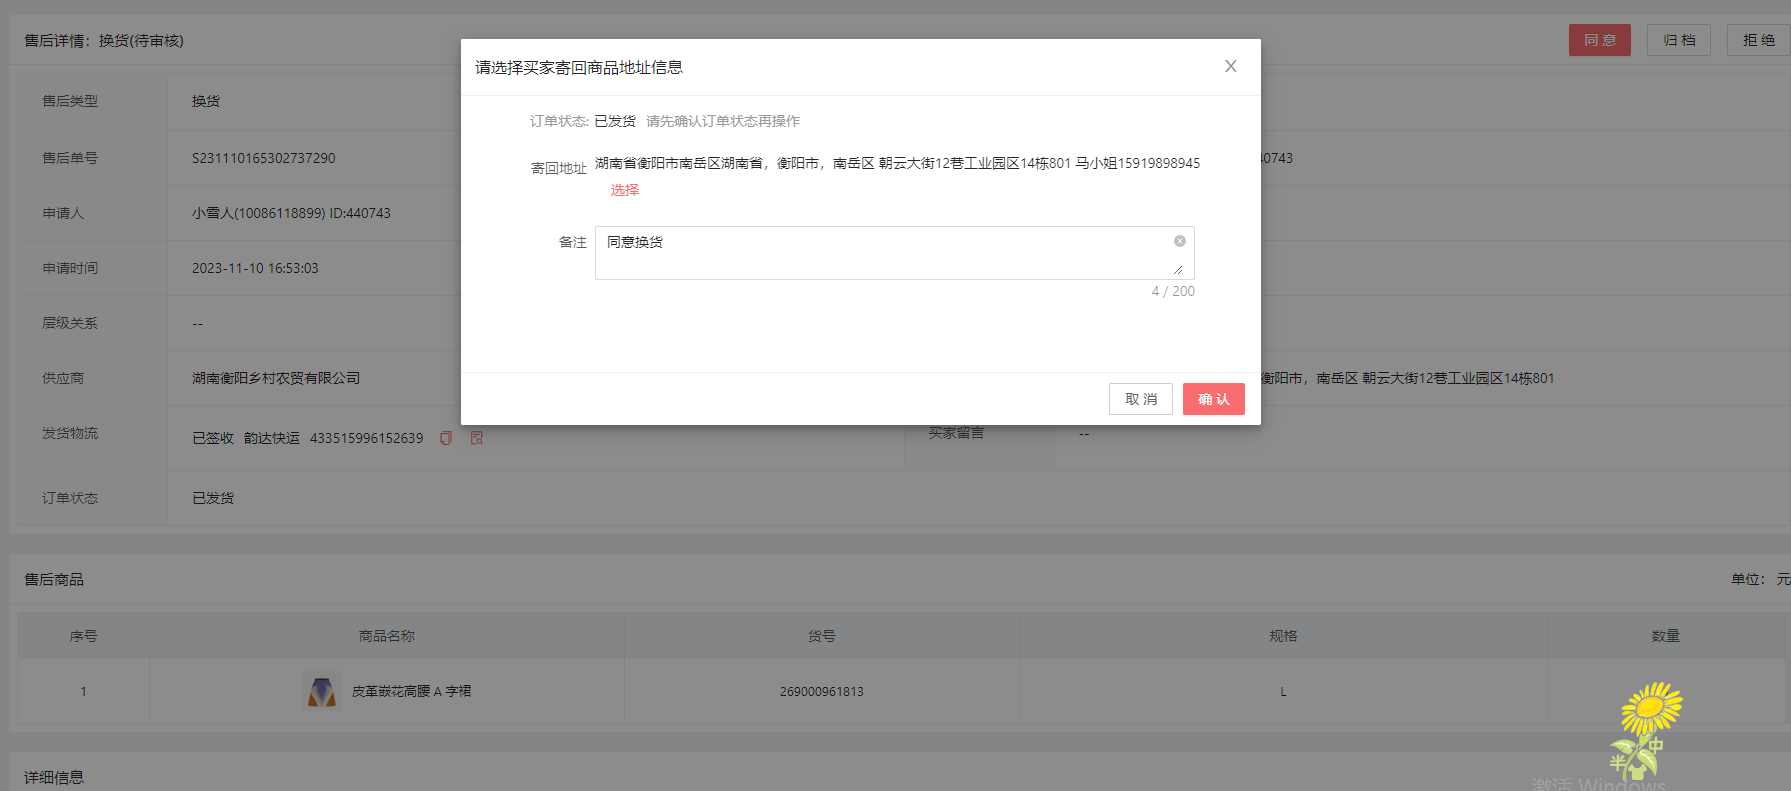Click the 同意 approve button
This screenshot has height=791, width=1791.
click(1599, 40)
